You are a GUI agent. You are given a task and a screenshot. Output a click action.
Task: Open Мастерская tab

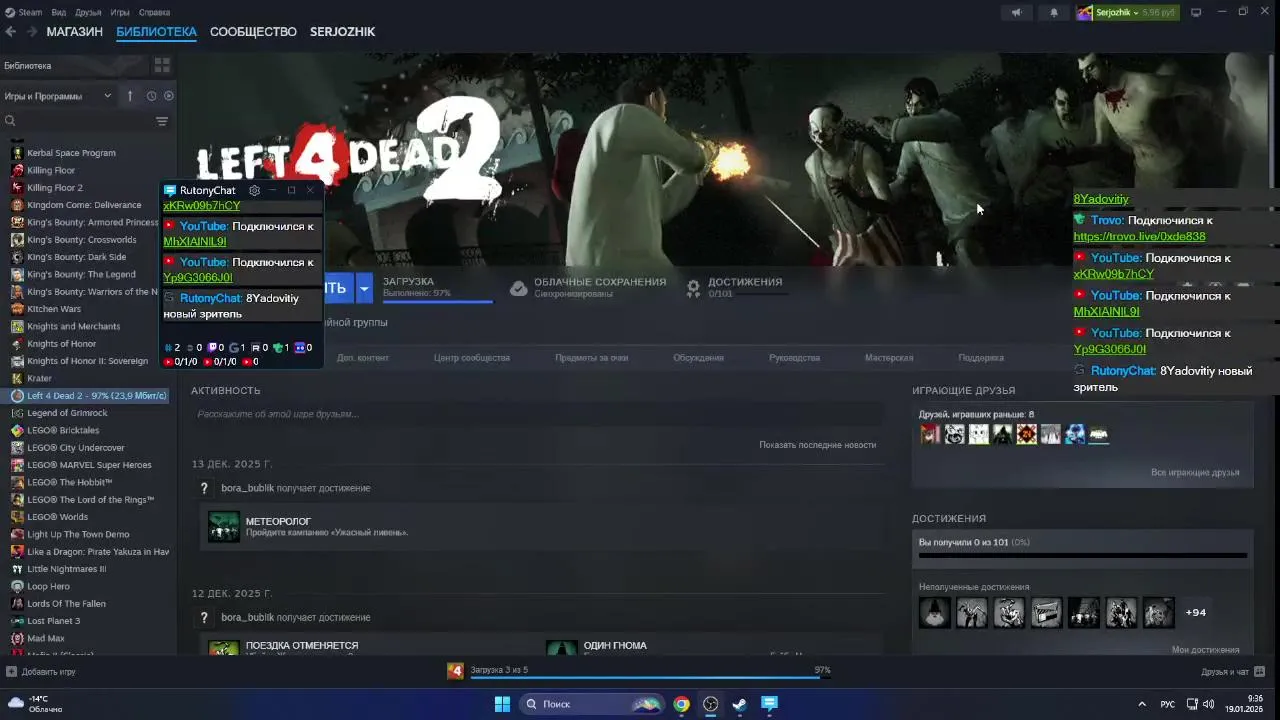889,358
